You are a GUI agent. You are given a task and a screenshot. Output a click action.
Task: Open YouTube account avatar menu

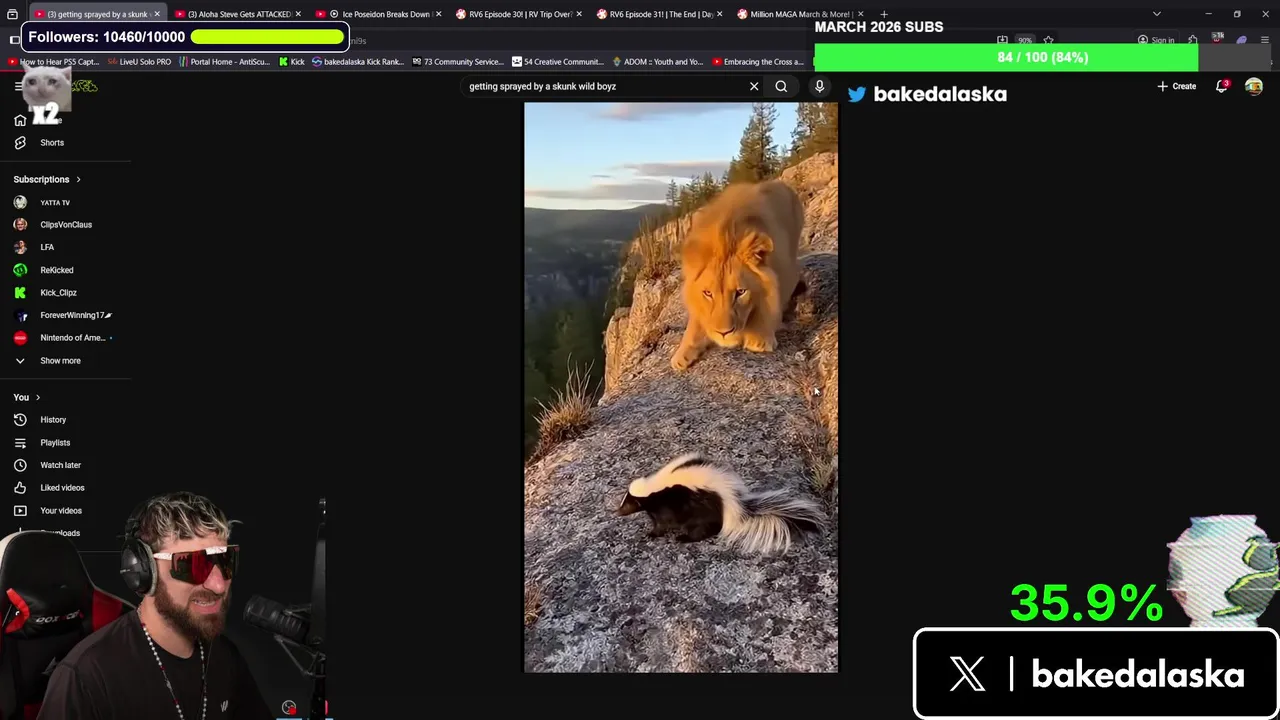pos(1253,86)
